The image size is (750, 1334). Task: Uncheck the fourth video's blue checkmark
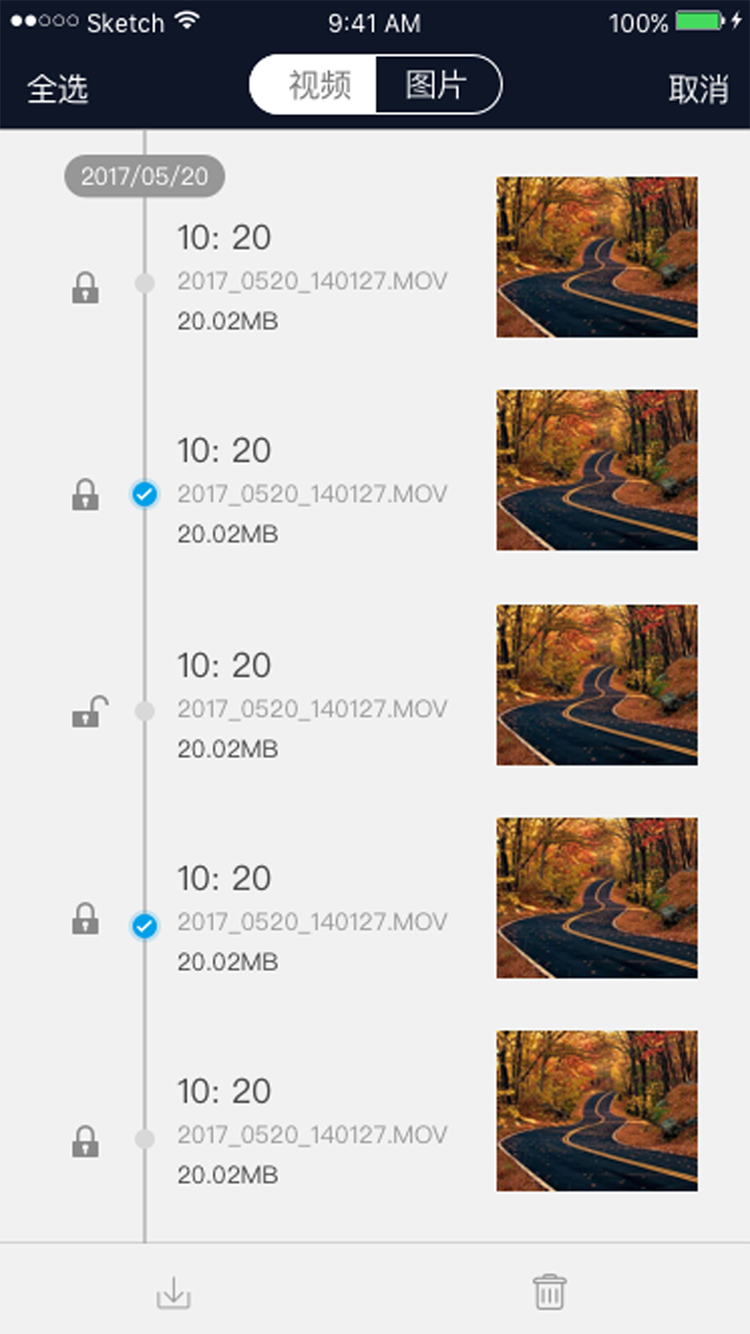(145, 927)
